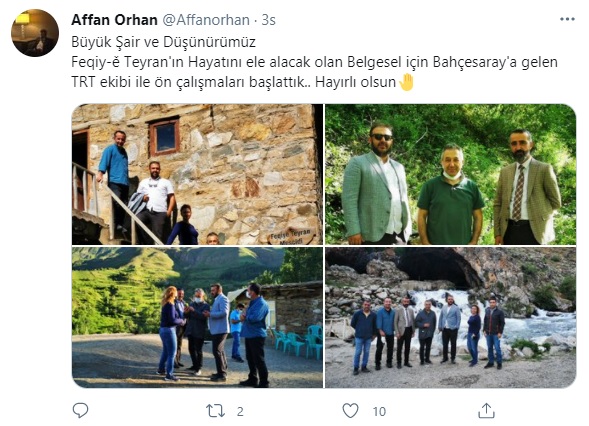Click the turquoise chairs in the photo
589x426 pixels.
point(298,341)
